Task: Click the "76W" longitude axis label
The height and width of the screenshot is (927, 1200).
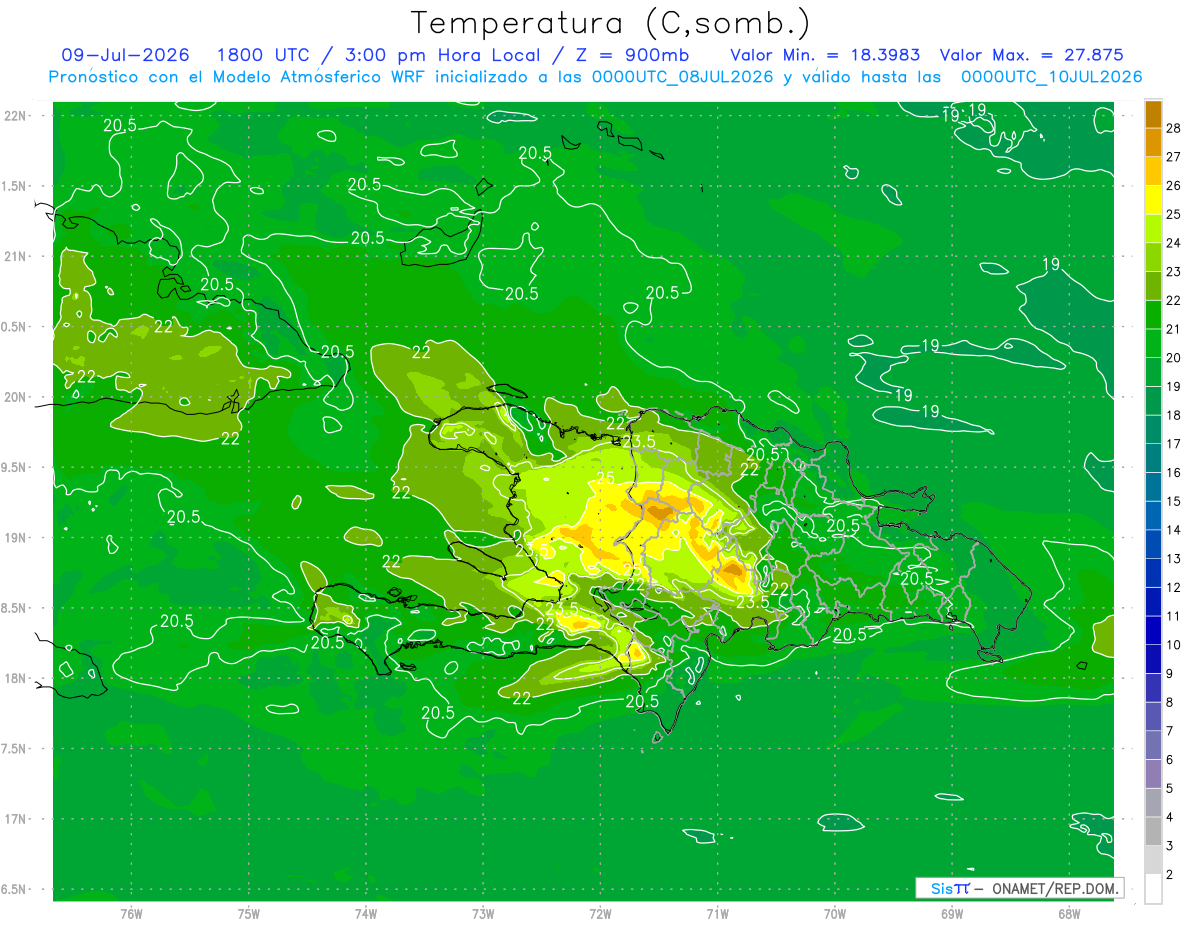Action: [131, 913]
